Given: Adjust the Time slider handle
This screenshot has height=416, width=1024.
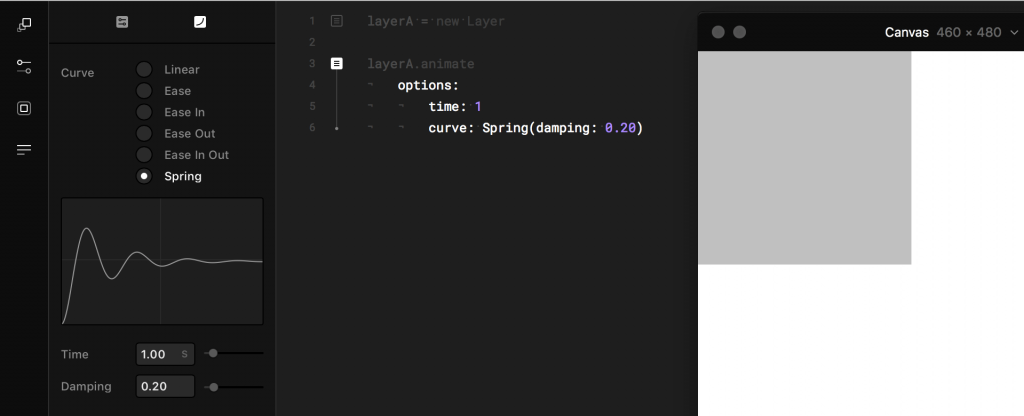Looking at the screenshot, I should (213, 353).
